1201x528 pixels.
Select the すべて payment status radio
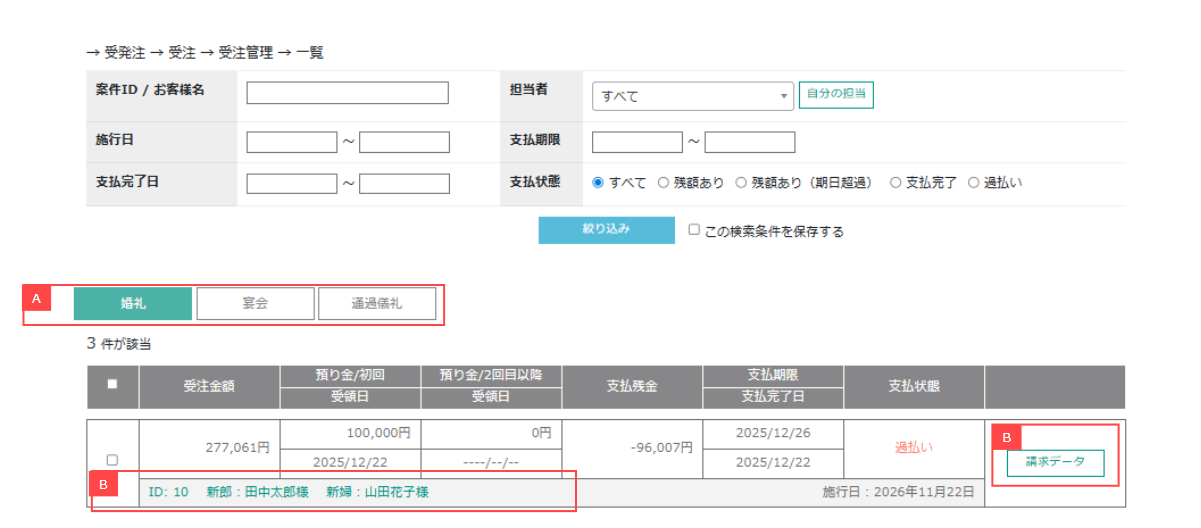coord(598,183)
